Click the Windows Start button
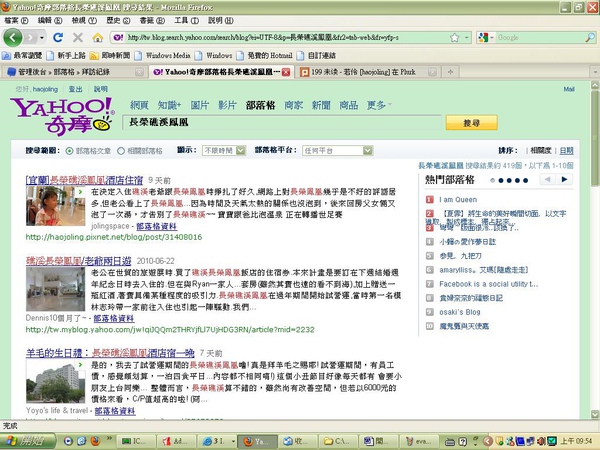This screenshot has width=600, height=450. click(x=28, y=441)
